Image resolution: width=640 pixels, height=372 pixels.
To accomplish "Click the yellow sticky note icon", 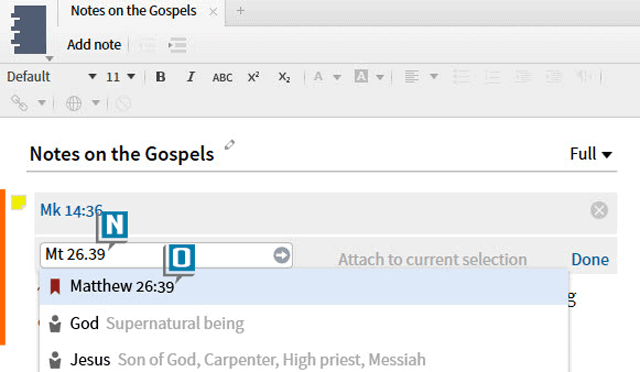I will [18, 202].
